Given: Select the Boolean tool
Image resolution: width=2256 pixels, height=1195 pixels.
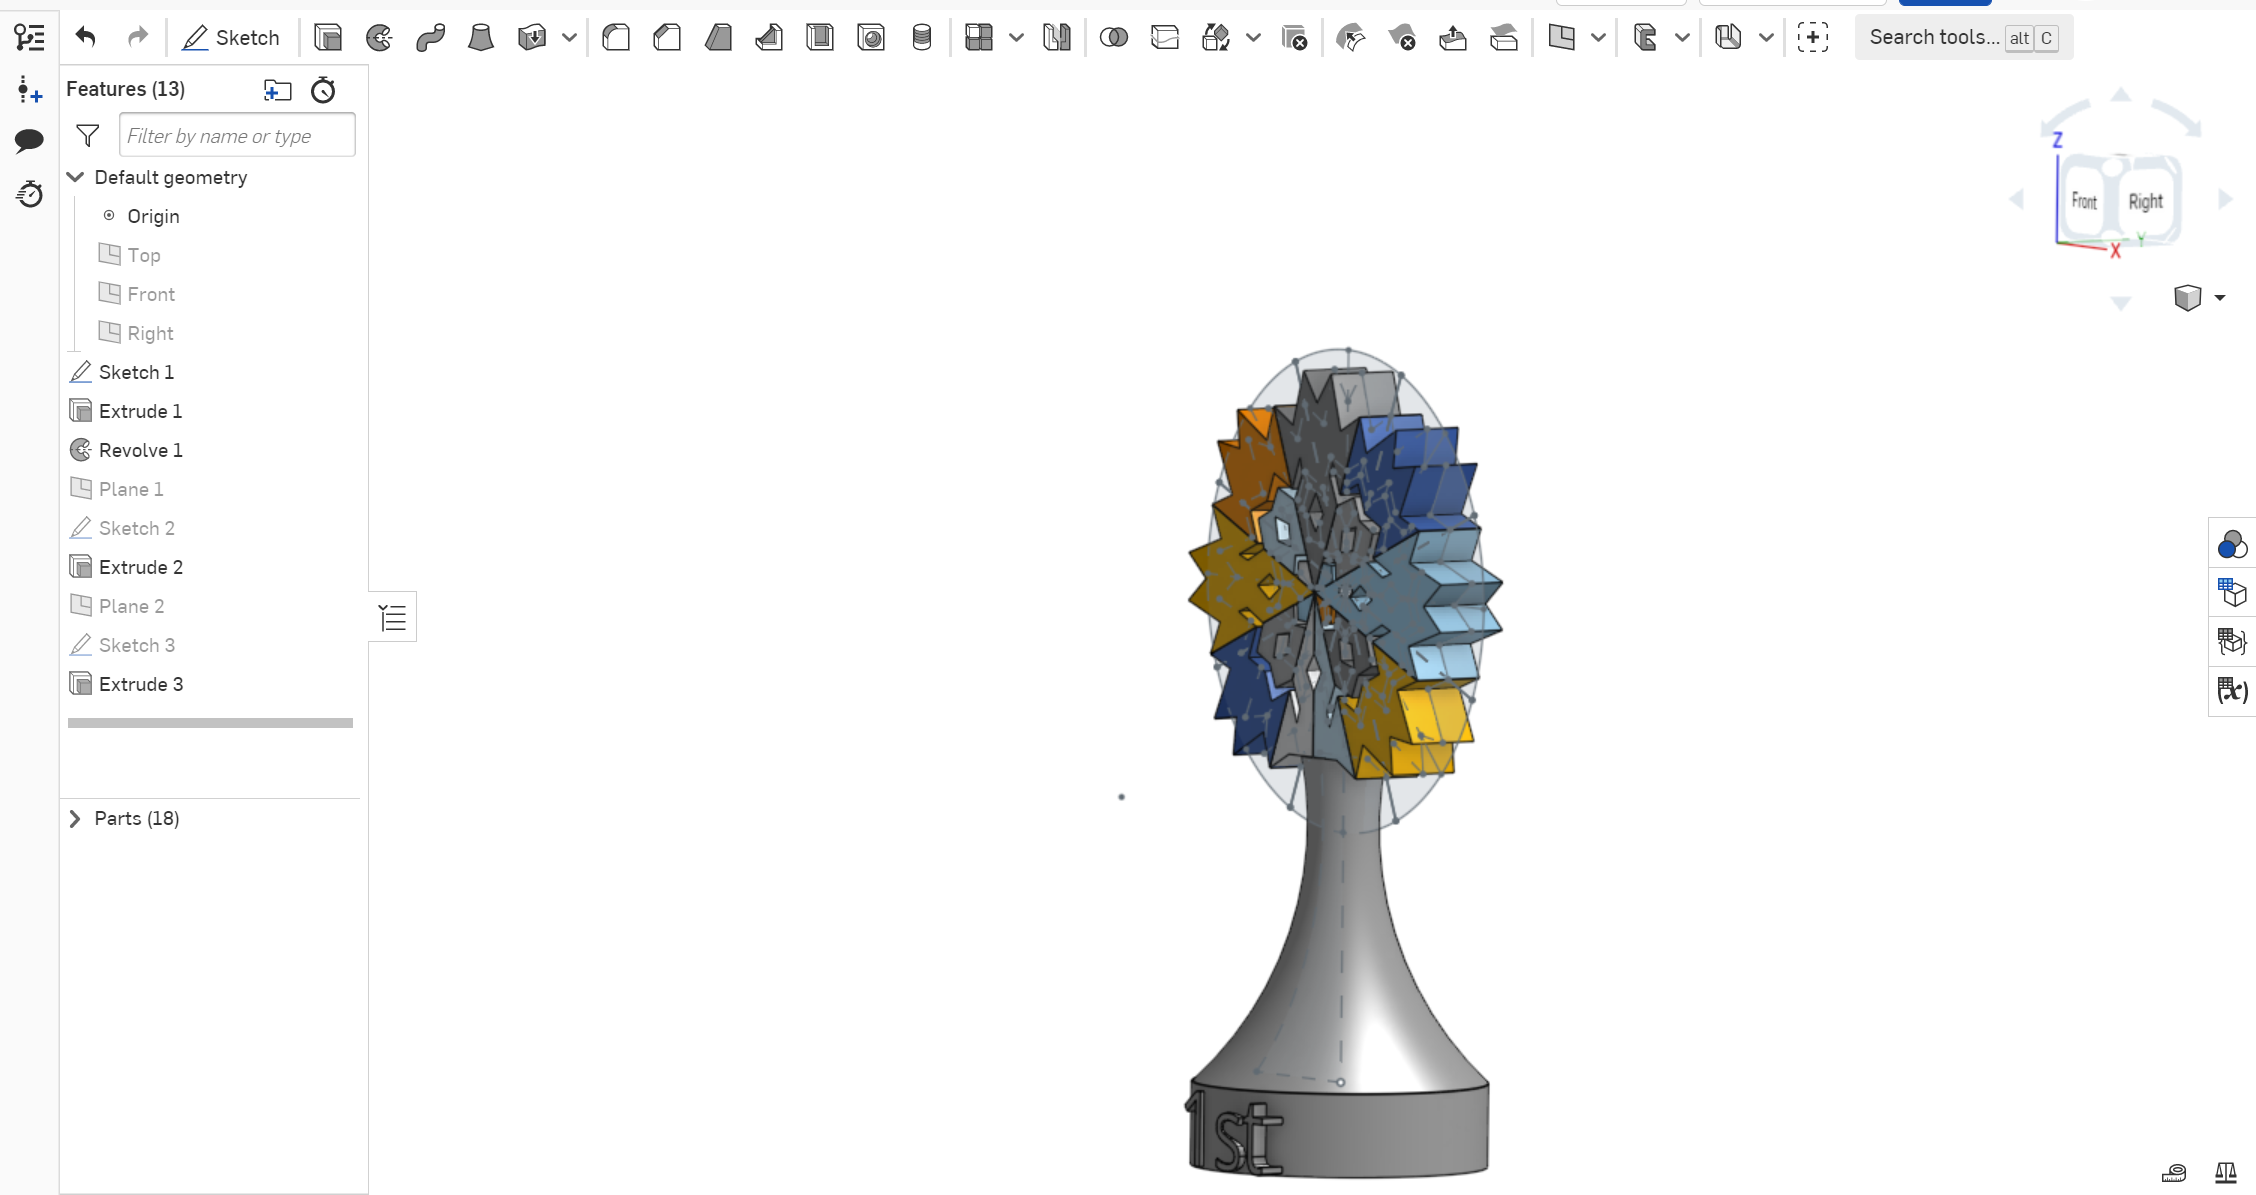Looking at the screenshot, I should coord(1113,37).
